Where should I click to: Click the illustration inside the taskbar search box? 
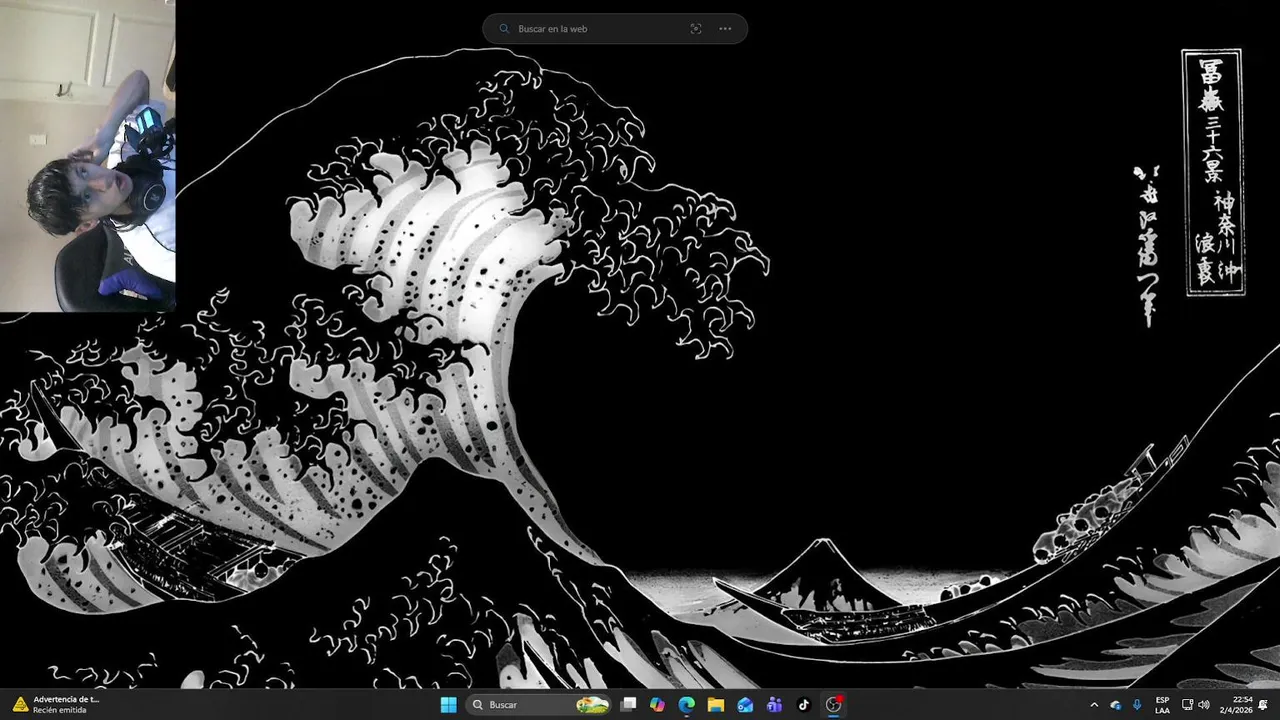click(x=592, y=705)
